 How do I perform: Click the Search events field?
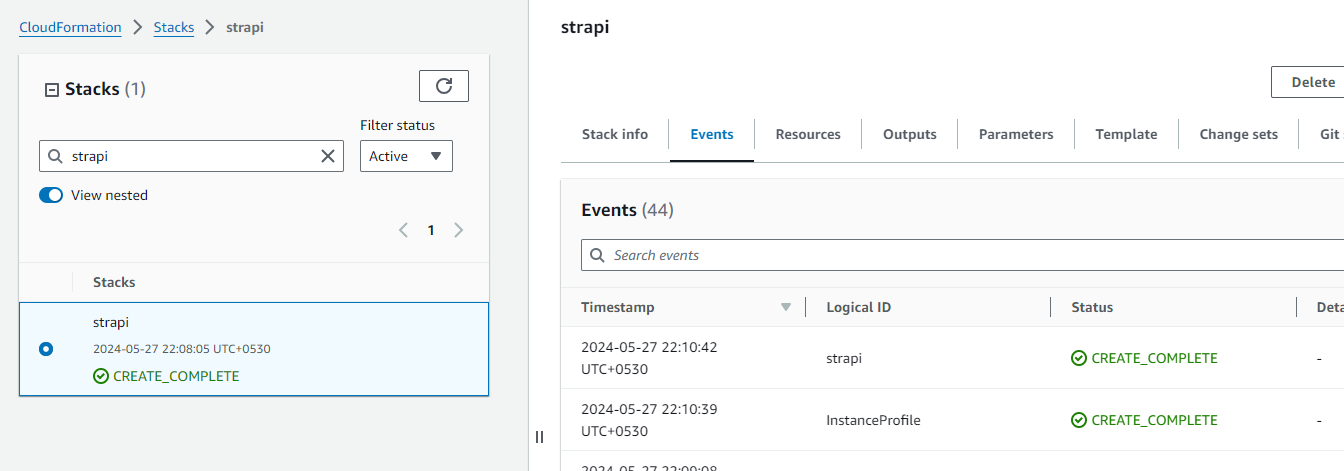coord(962,255)
